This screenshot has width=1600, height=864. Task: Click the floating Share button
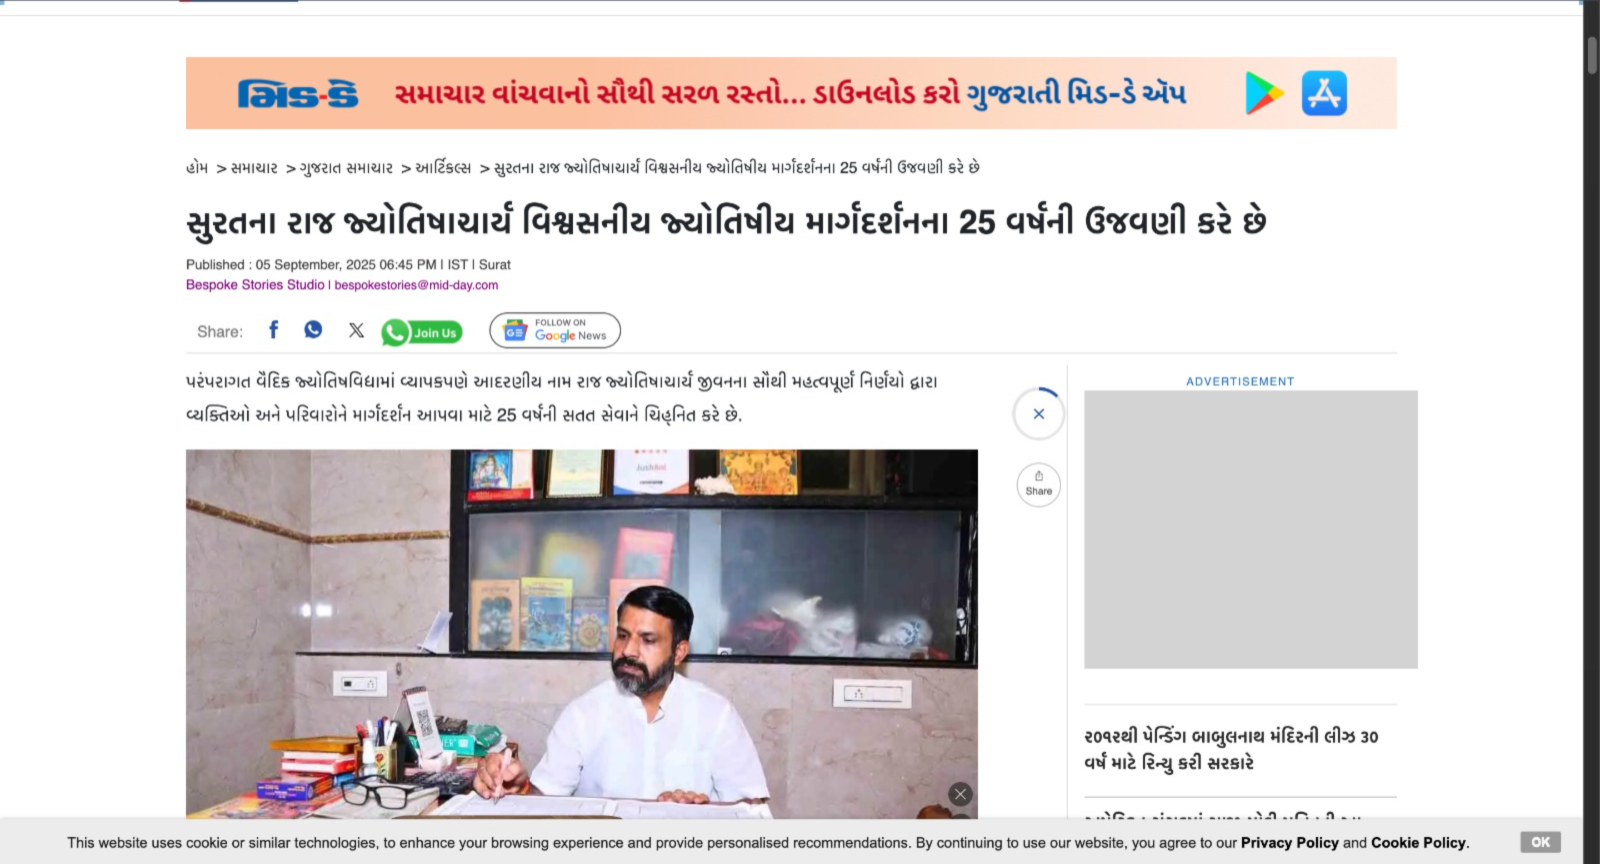pyautogui.click(x=1039, y=484)
